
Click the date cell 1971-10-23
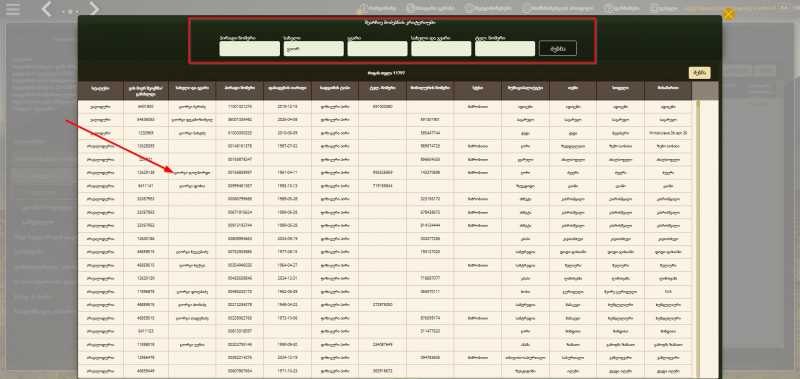[287, 372]
